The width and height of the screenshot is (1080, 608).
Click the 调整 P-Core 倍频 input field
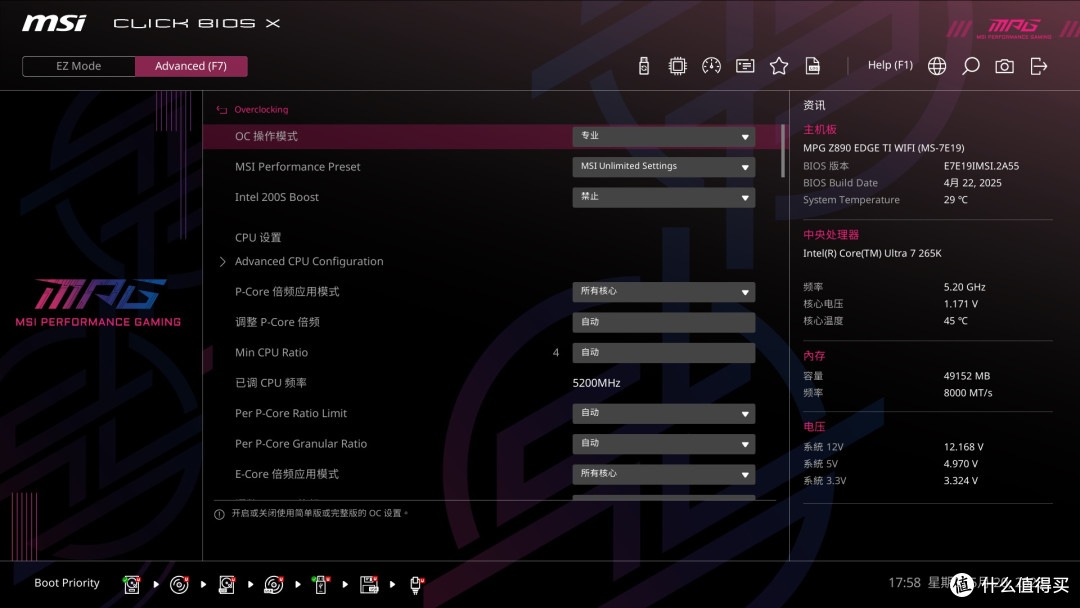click(x=663, y=322)
